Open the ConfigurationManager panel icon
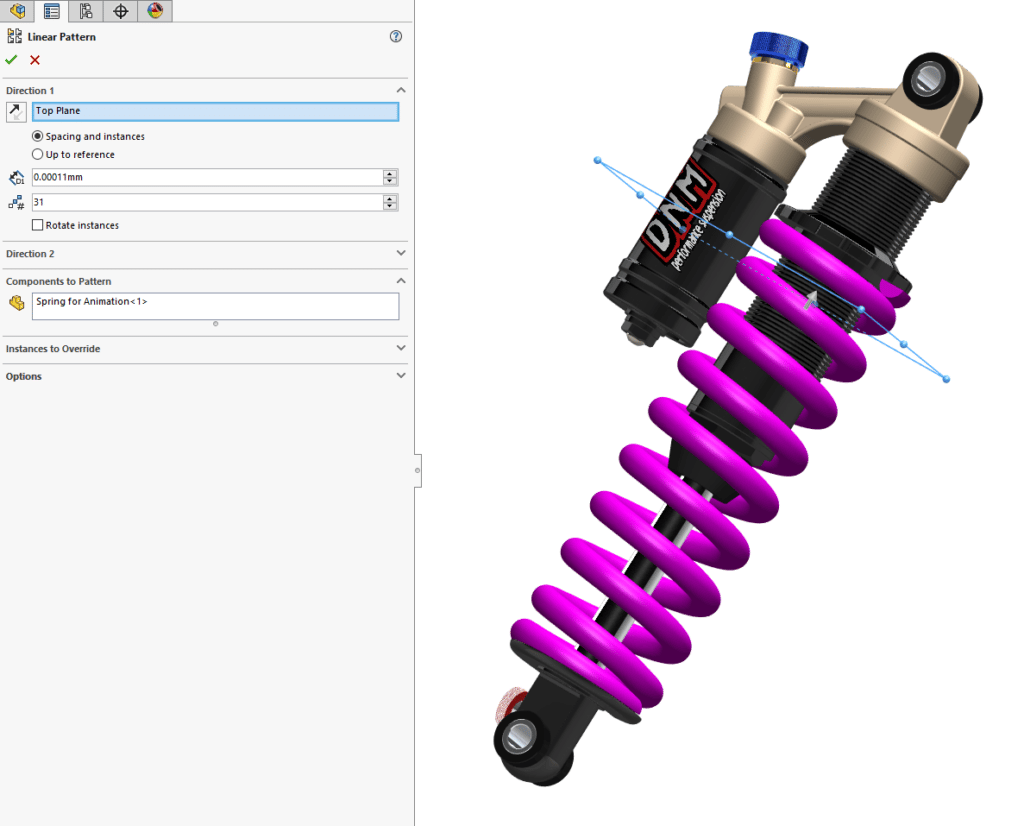The image size is (1024, 826). pos(85,11)
